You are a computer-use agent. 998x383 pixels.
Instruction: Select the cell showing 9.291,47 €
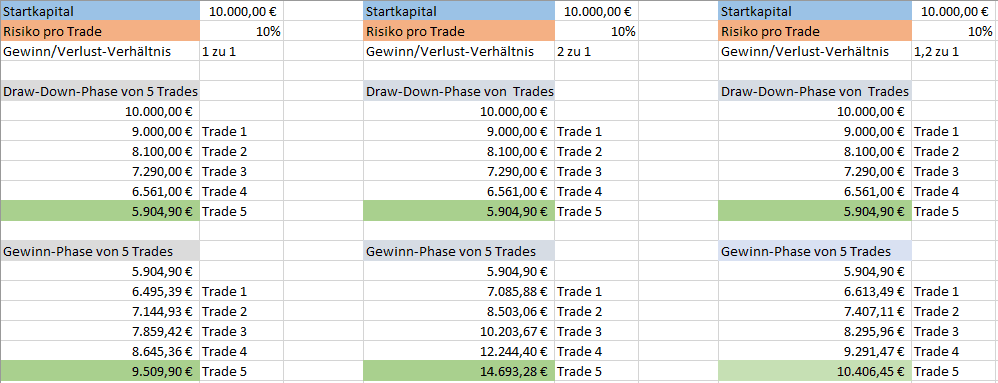pos(815,351)
